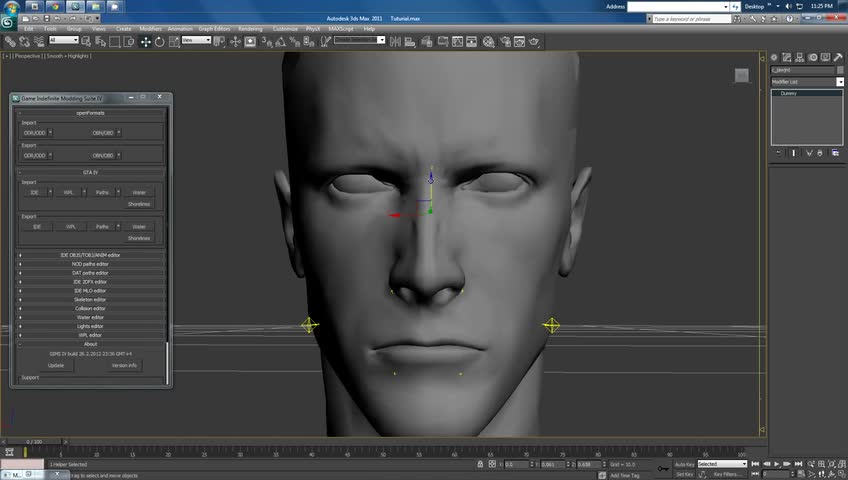
Task: Toggle Set Key mode button
Action: (685, 474)
